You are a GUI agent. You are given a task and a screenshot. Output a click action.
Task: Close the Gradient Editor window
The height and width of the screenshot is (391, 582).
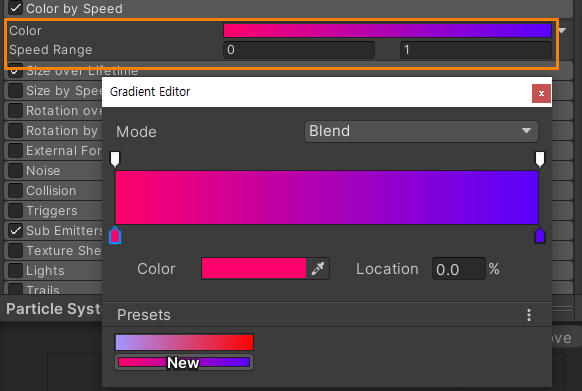pos(541,93)
